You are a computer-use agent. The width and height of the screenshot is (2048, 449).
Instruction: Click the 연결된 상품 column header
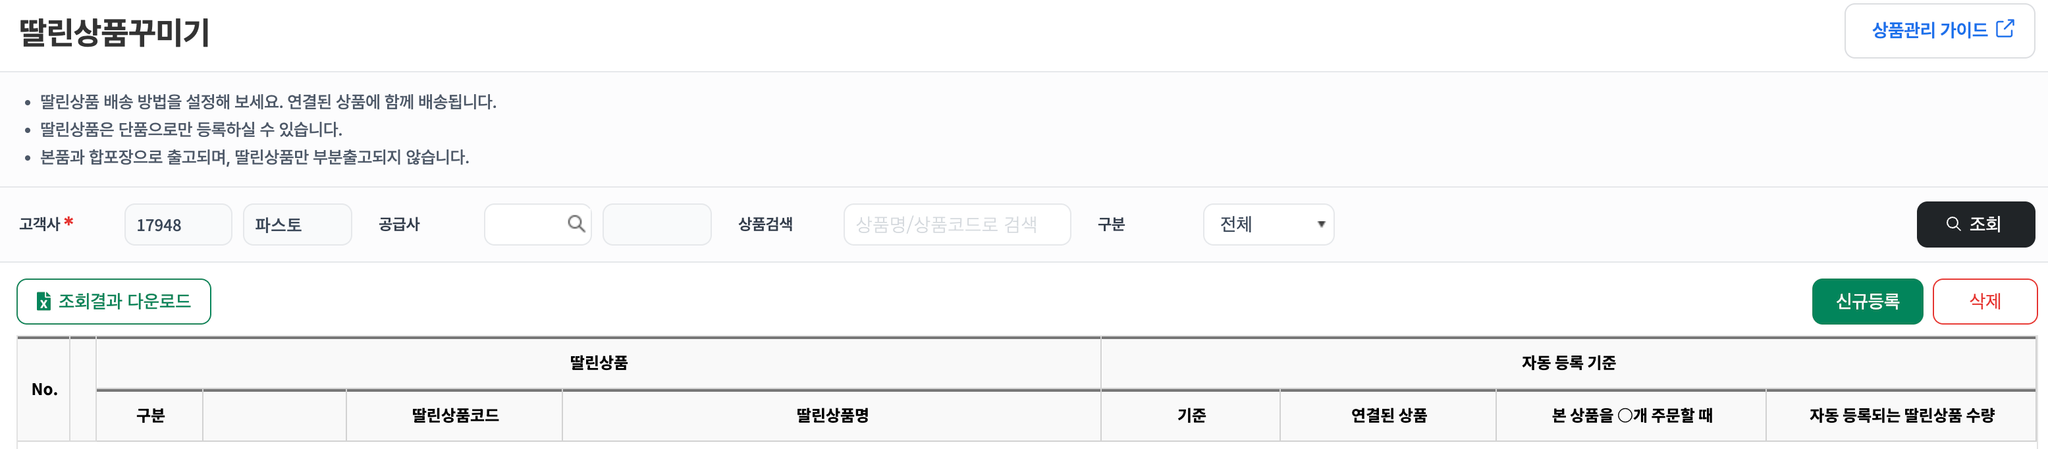(1388, 416)
